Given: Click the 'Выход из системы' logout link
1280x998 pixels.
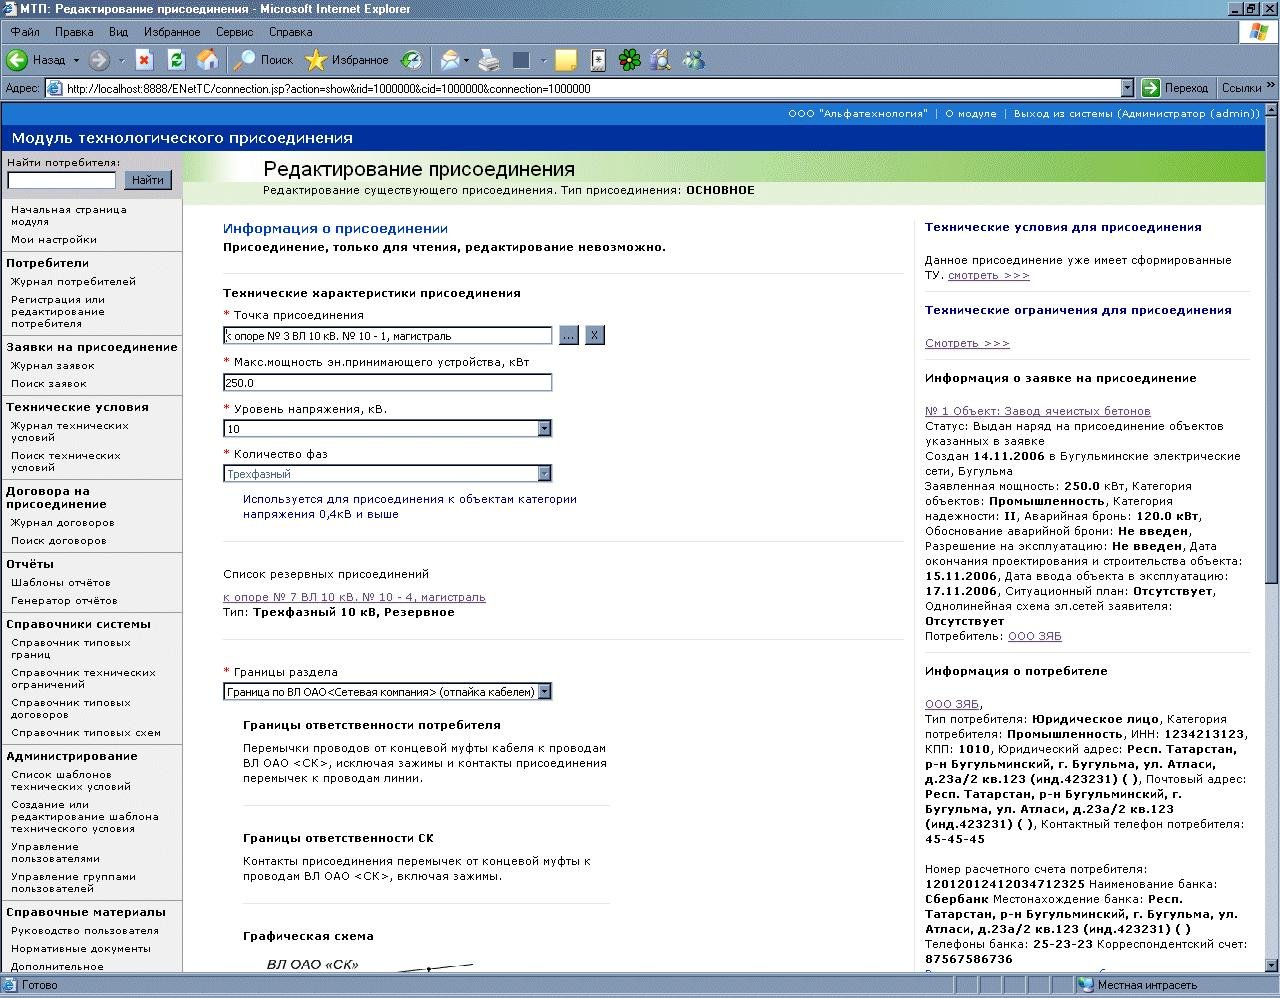Looking at the screenshot, I should (1137, 114).
